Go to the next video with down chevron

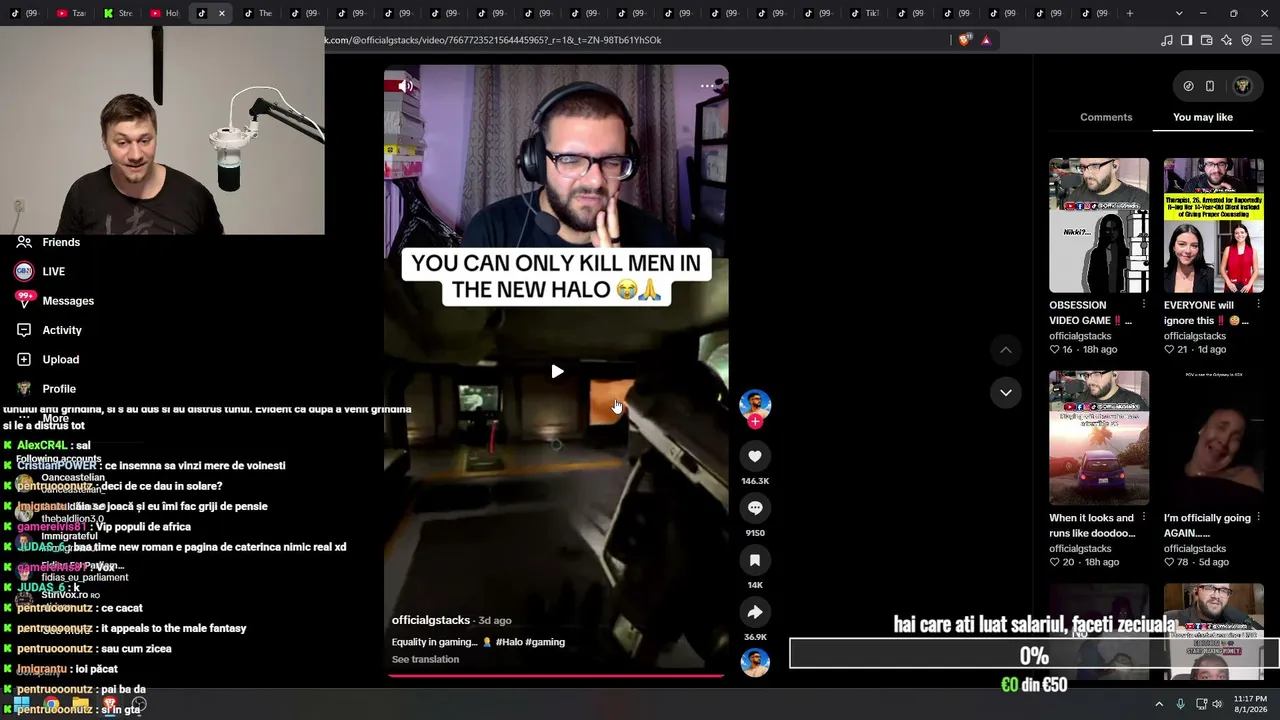tap(1006, 392)
